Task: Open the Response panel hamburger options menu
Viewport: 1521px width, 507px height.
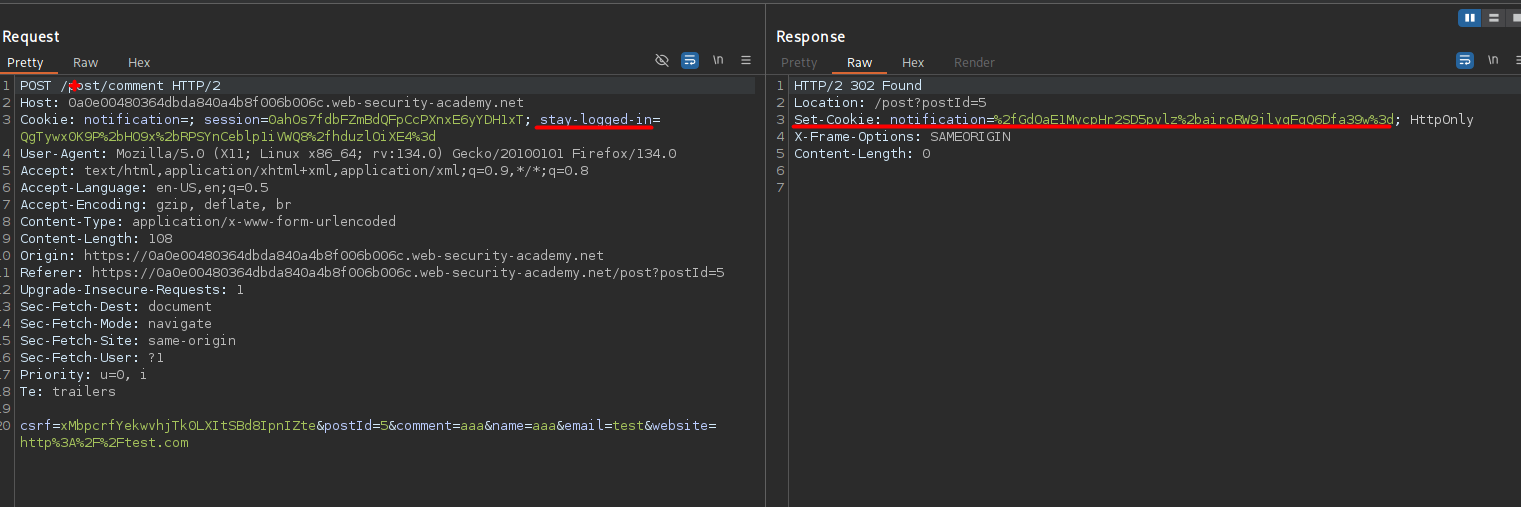Action: [1517, 61]
